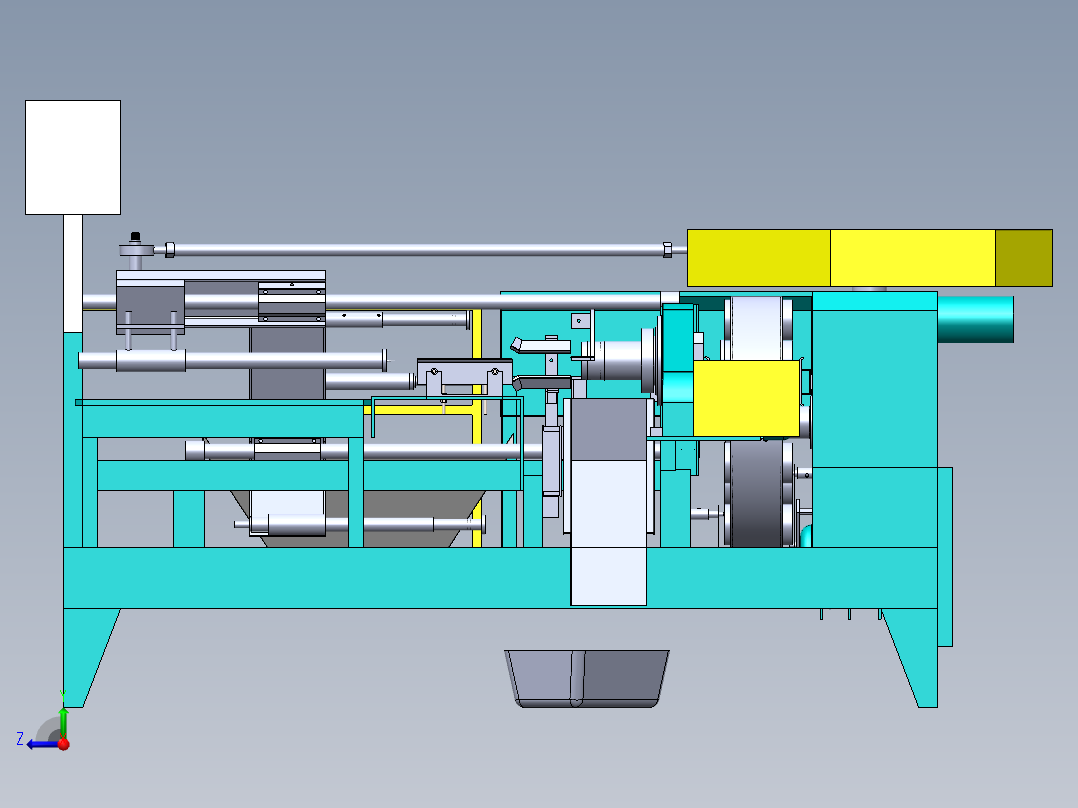Image resolution: width=1078 pixels, height=808 pixels.
Task: Select the black knob on the lever pivot
Action: coord(135,237)
